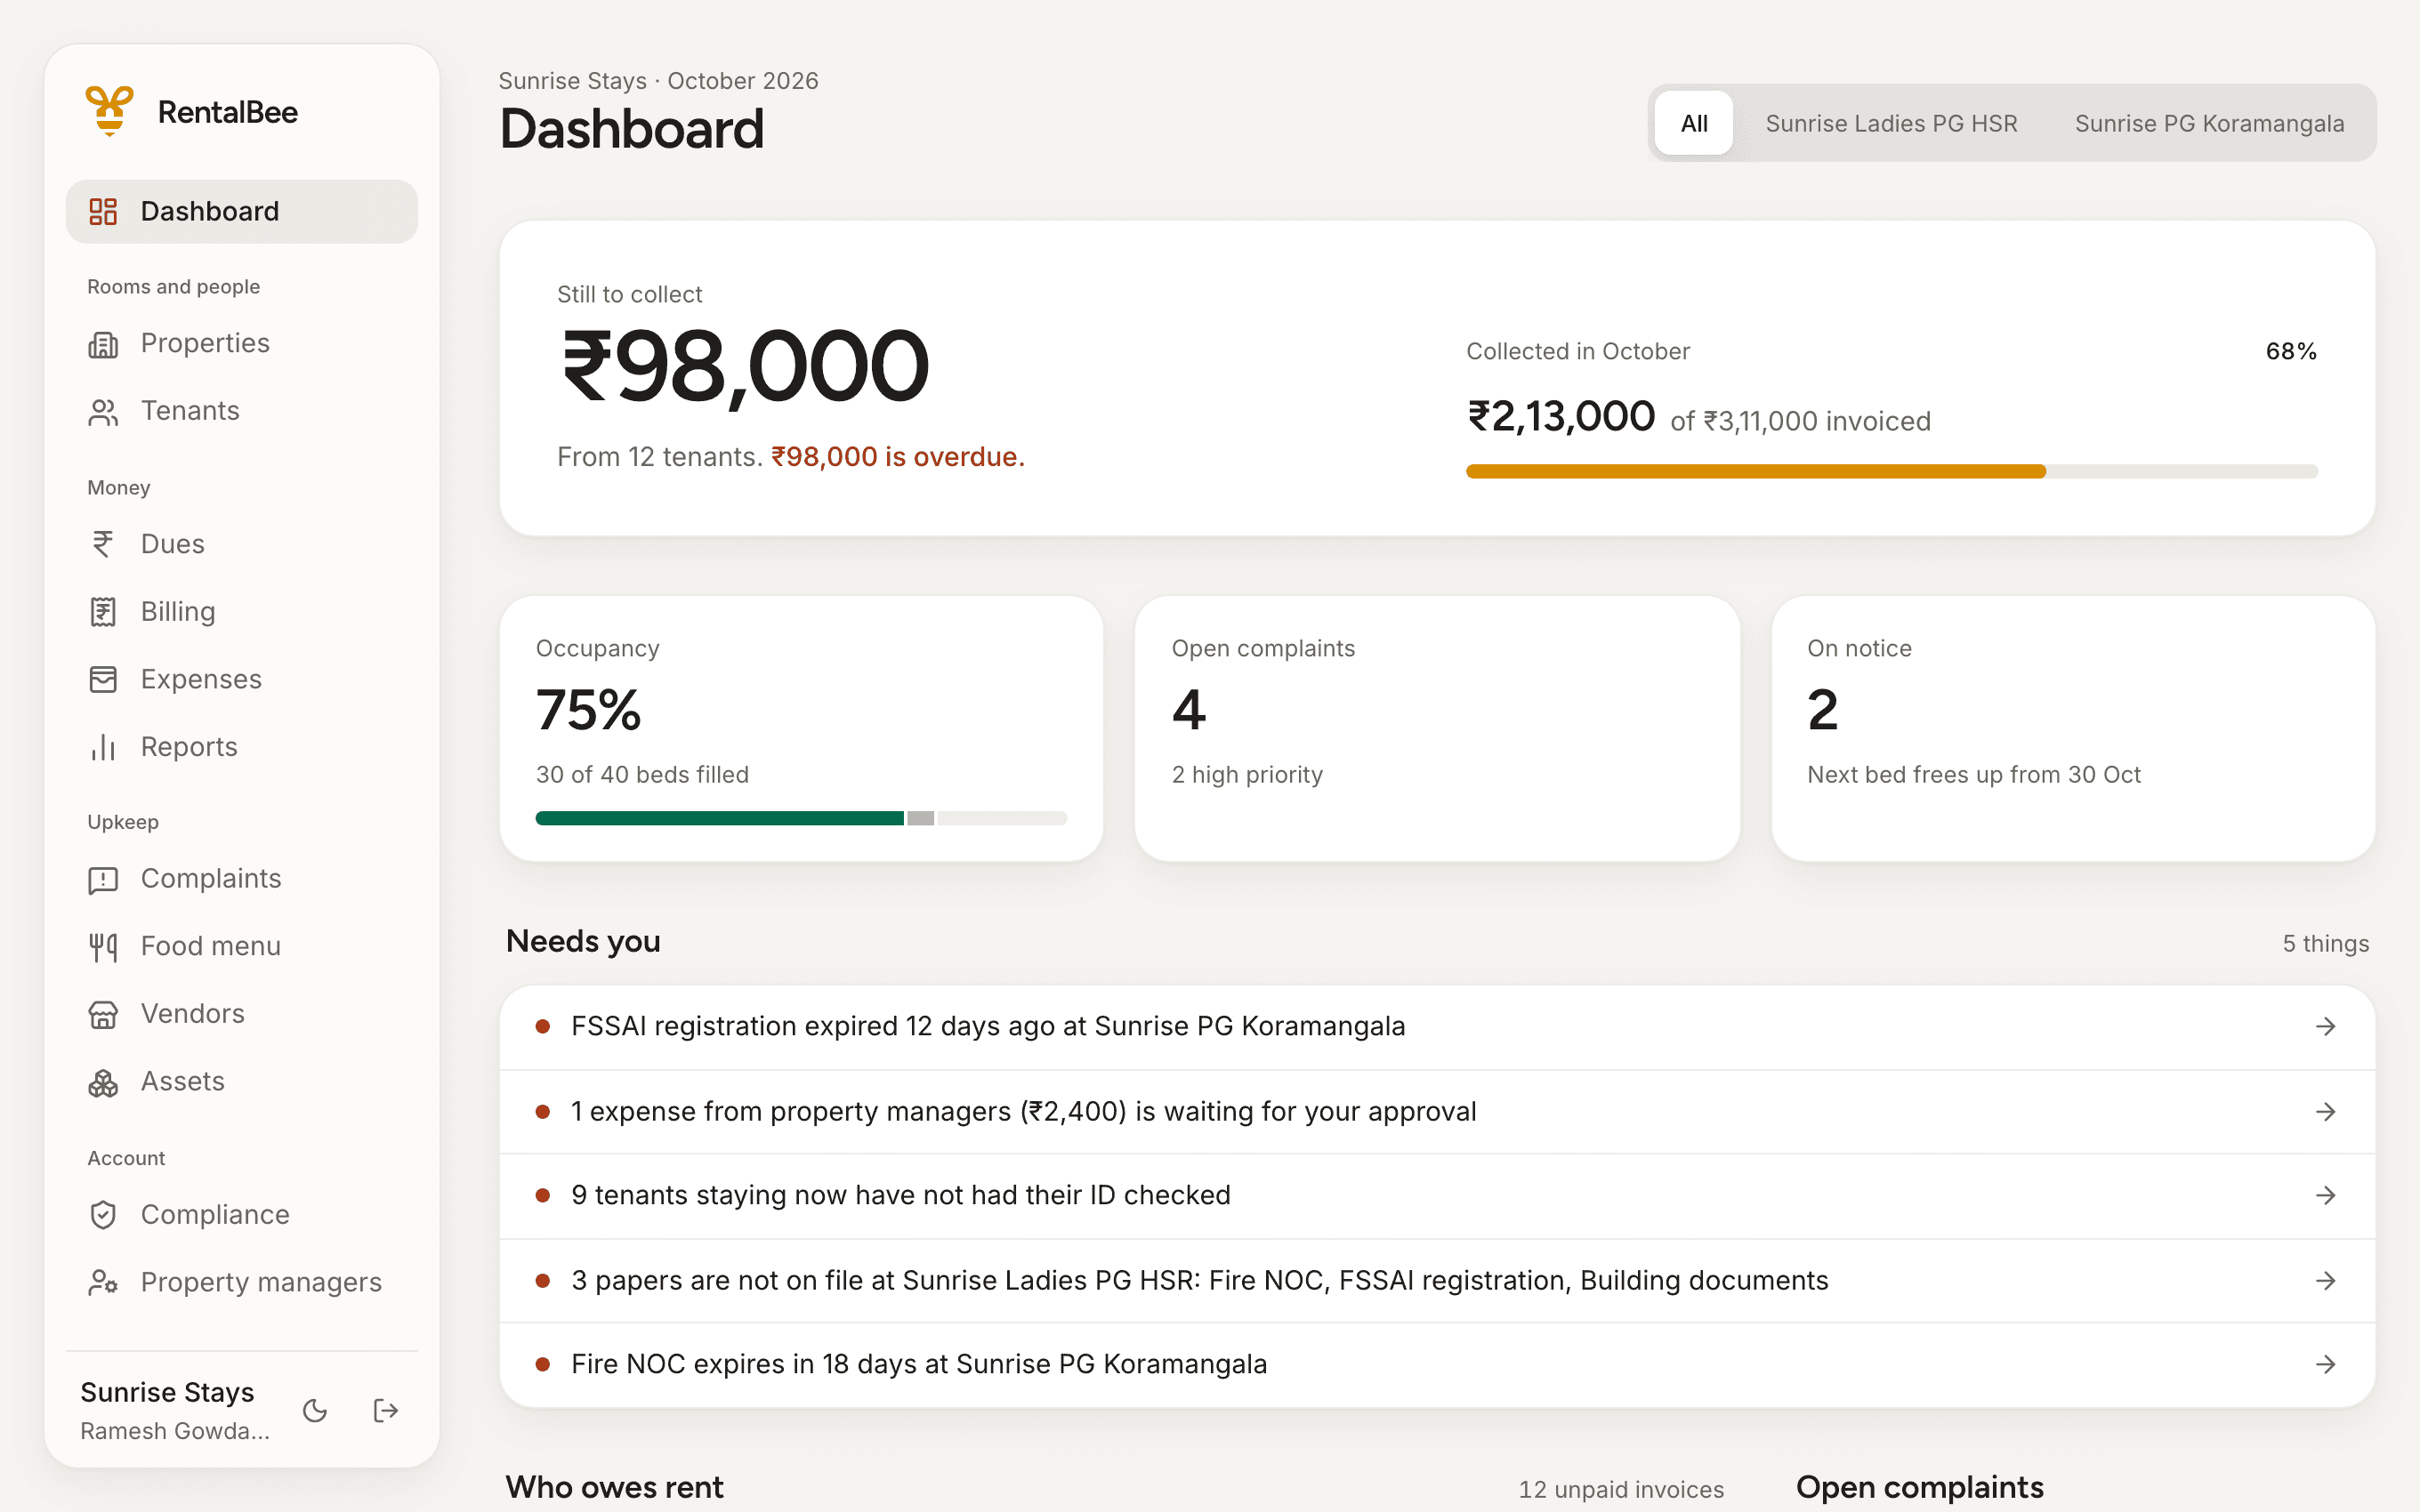Click the Compliance shield icon
Viewport: 2420px width, 1512px height.
(103, 1215)
